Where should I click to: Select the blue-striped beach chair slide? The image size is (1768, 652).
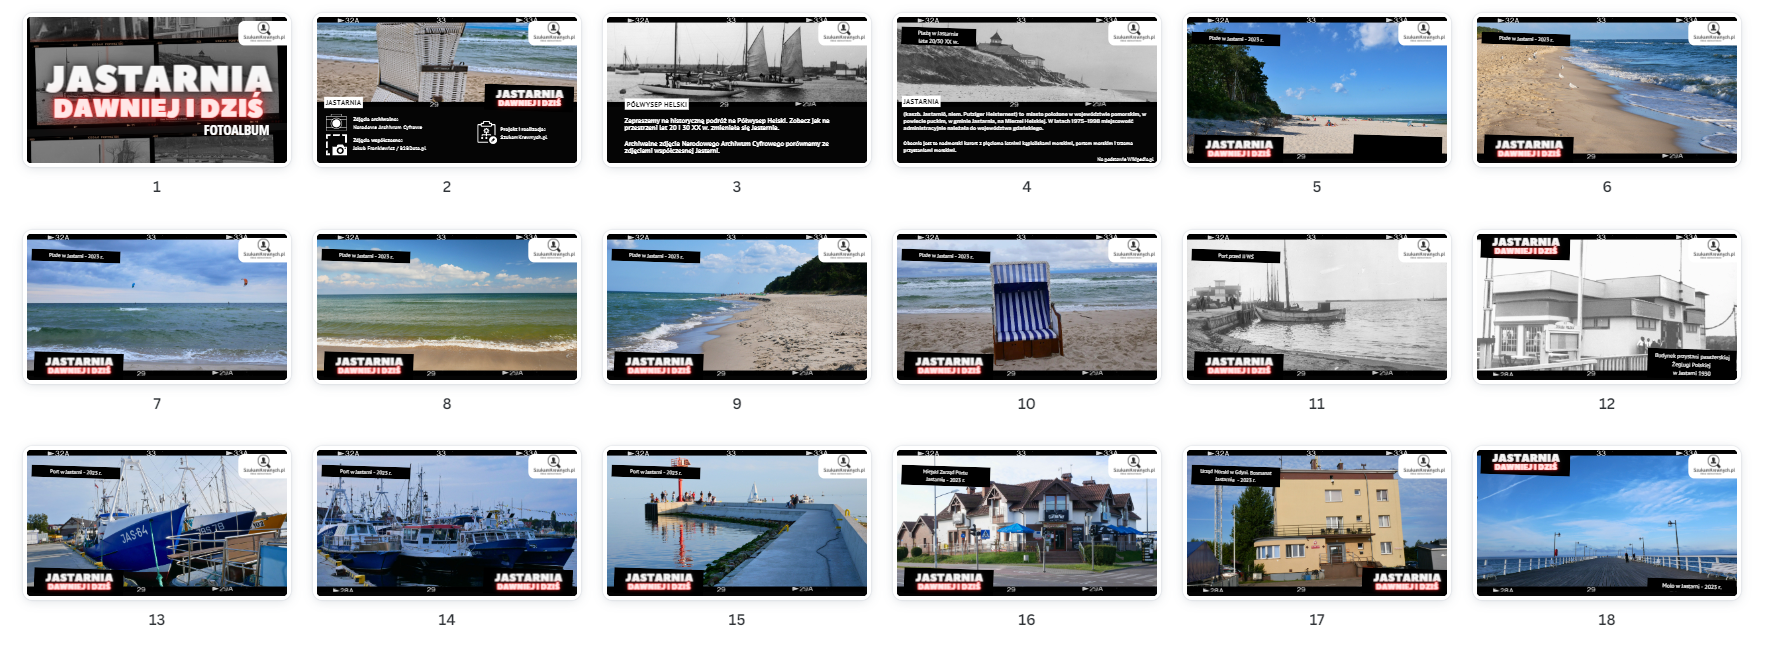coord(1027,307)
